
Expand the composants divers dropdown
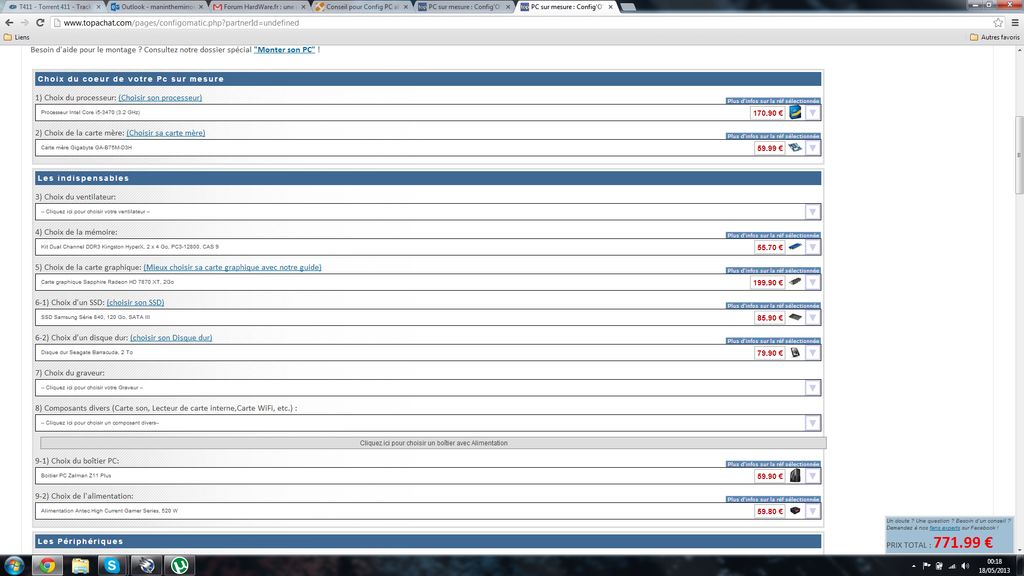[812, 422]
